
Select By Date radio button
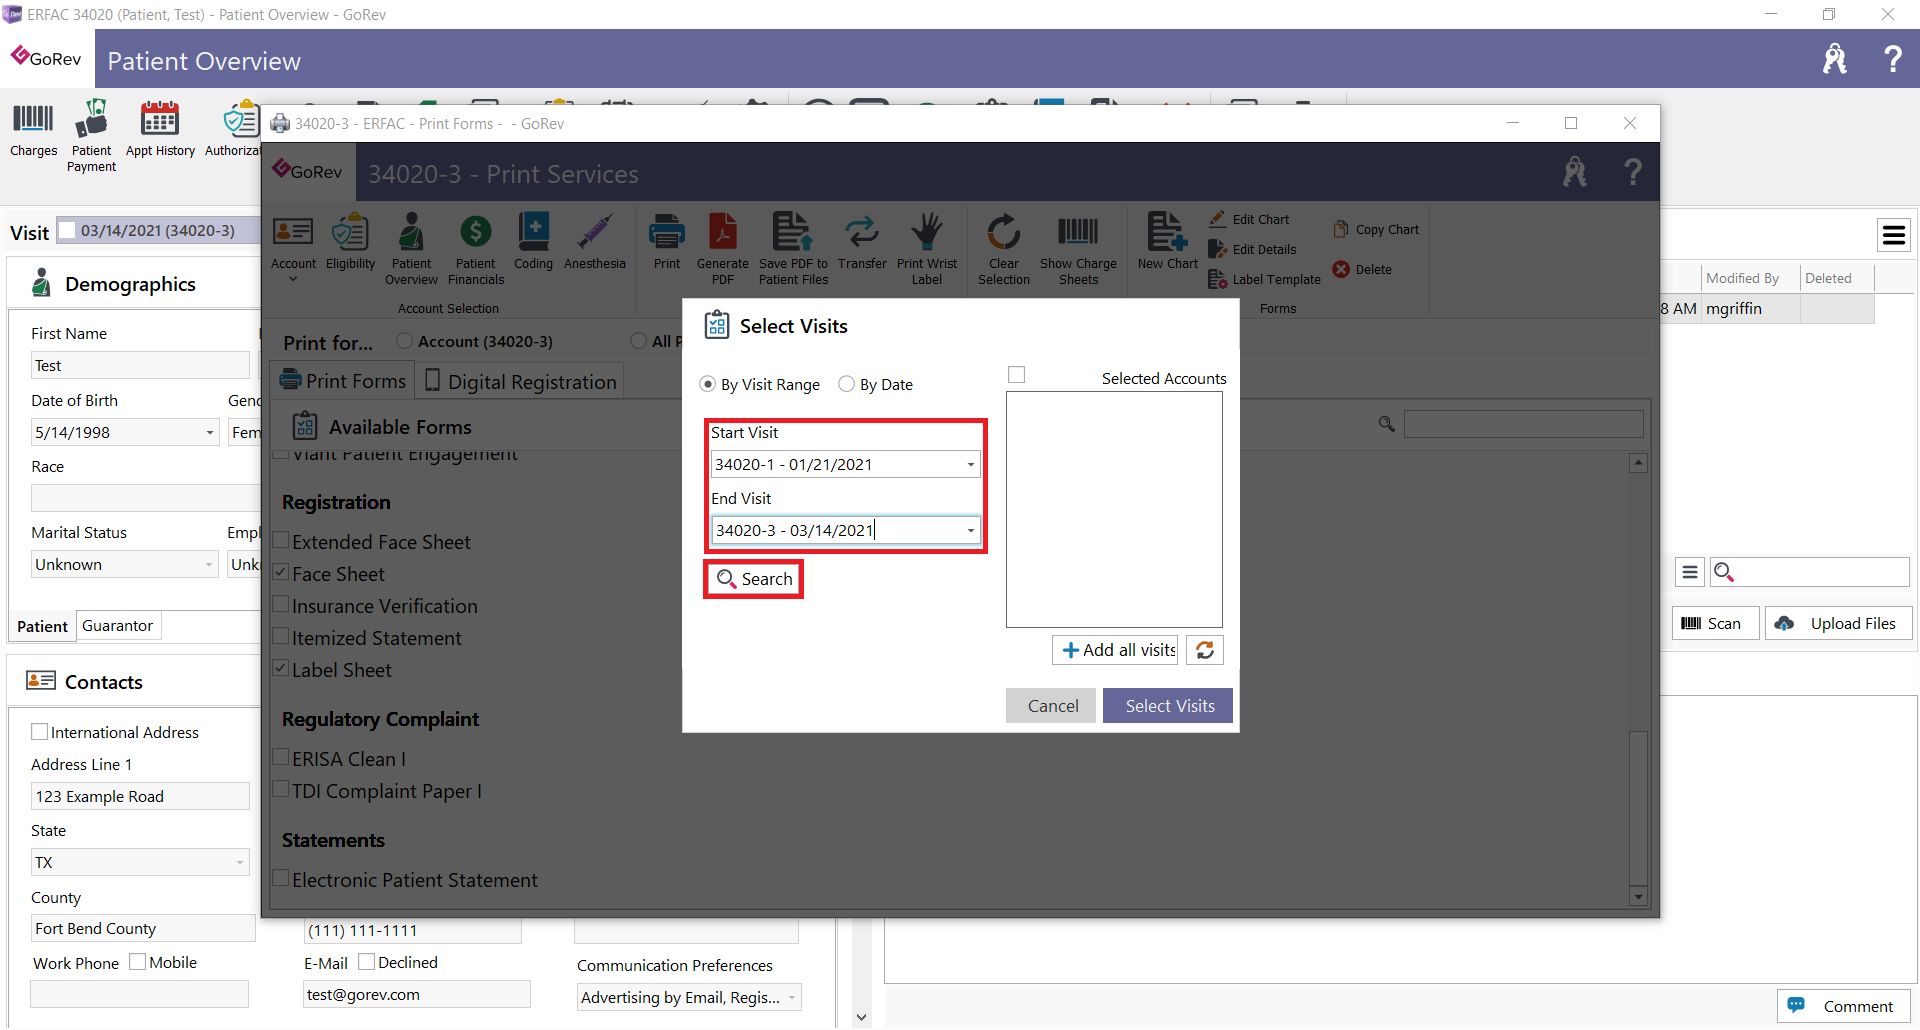click(846, 384)
